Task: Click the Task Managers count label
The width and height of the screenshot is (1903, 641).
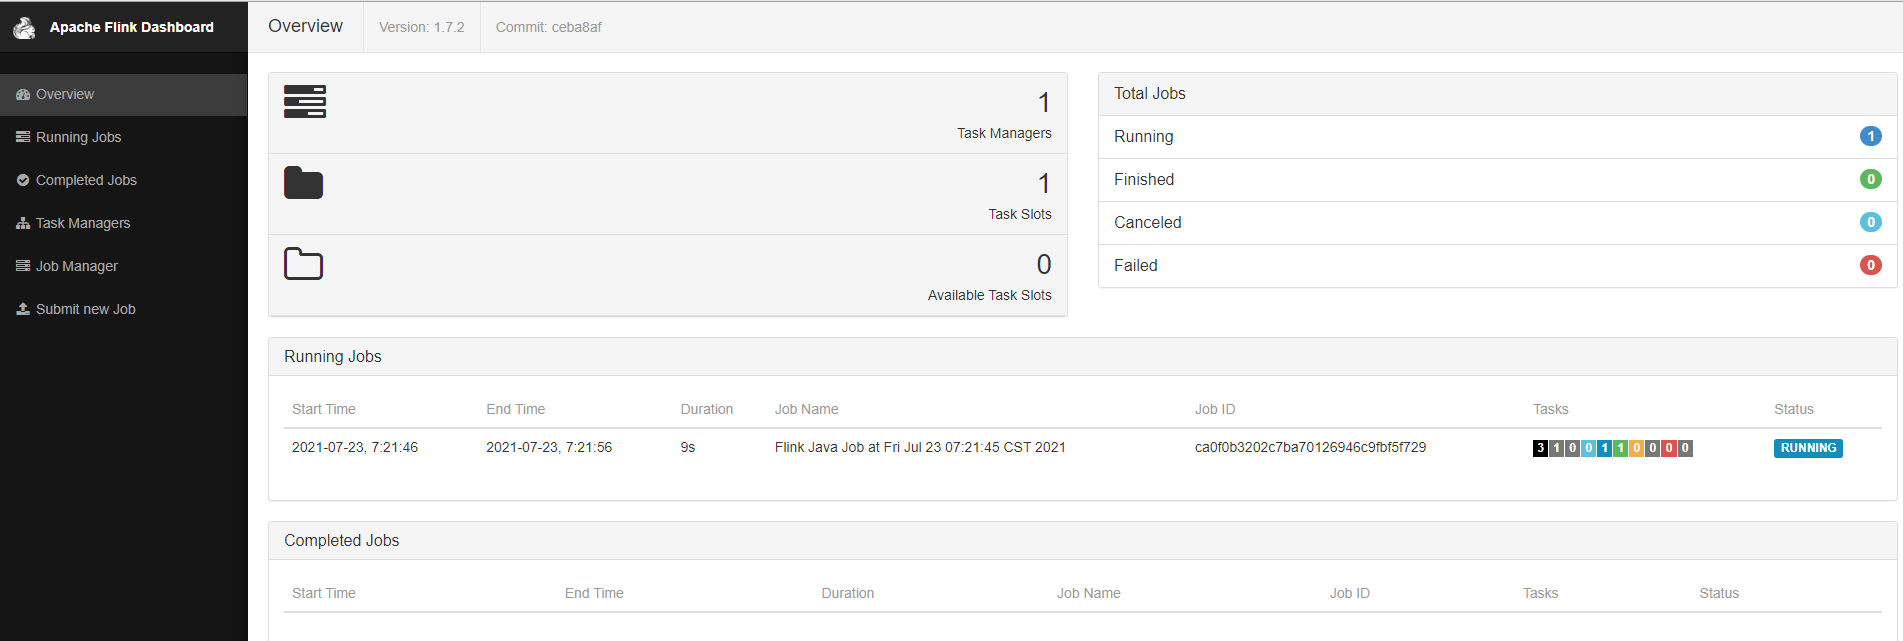Action: 1004,133
